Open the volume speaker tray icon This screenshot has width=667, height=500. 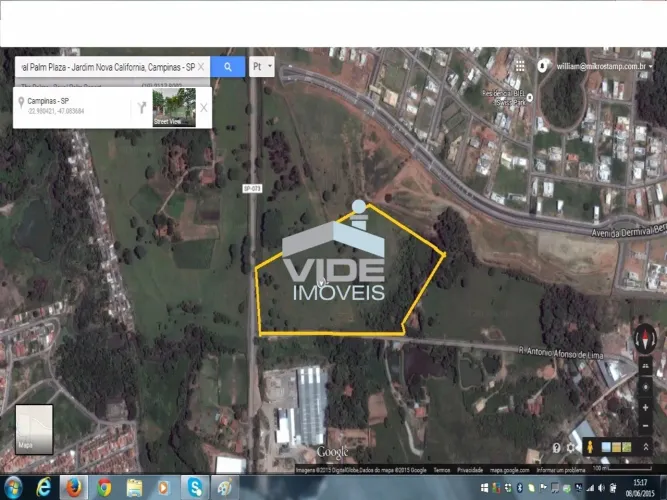click(601, 488)
